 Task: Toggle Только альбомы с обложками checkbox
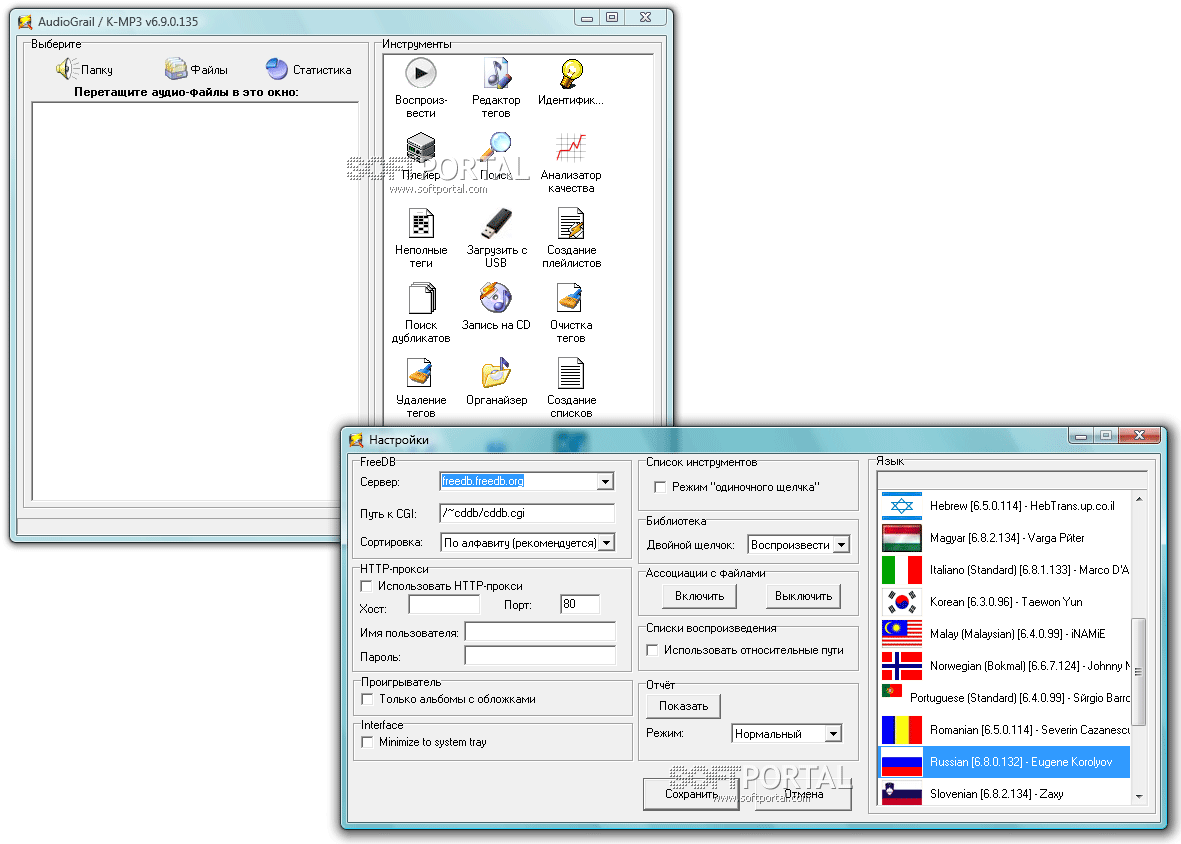[368, 699]
